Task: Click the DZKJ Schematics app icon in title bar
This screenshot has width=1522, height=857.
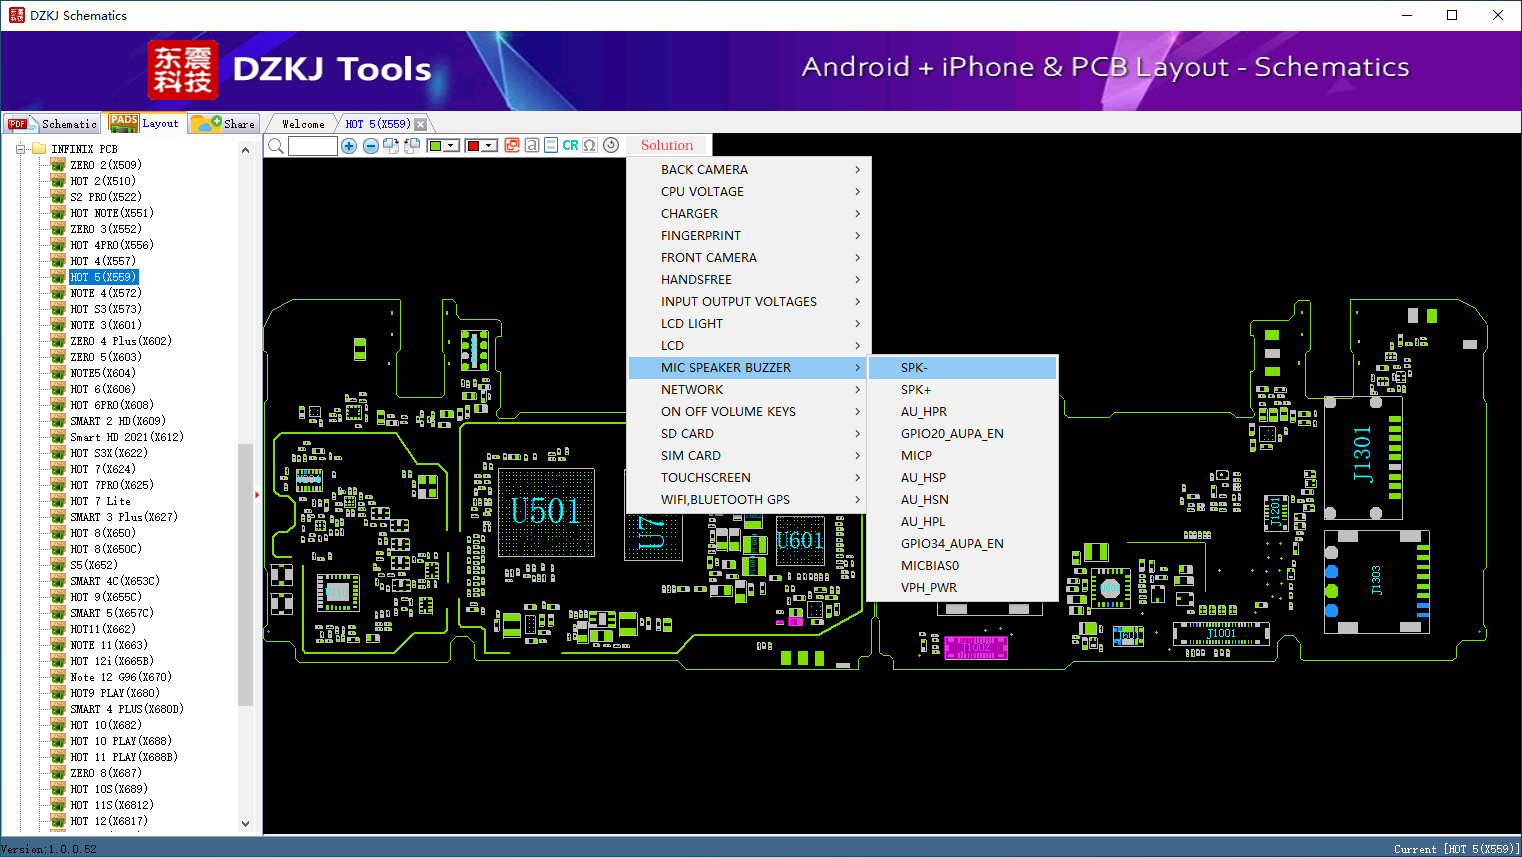Action: (x=16, y=15)
